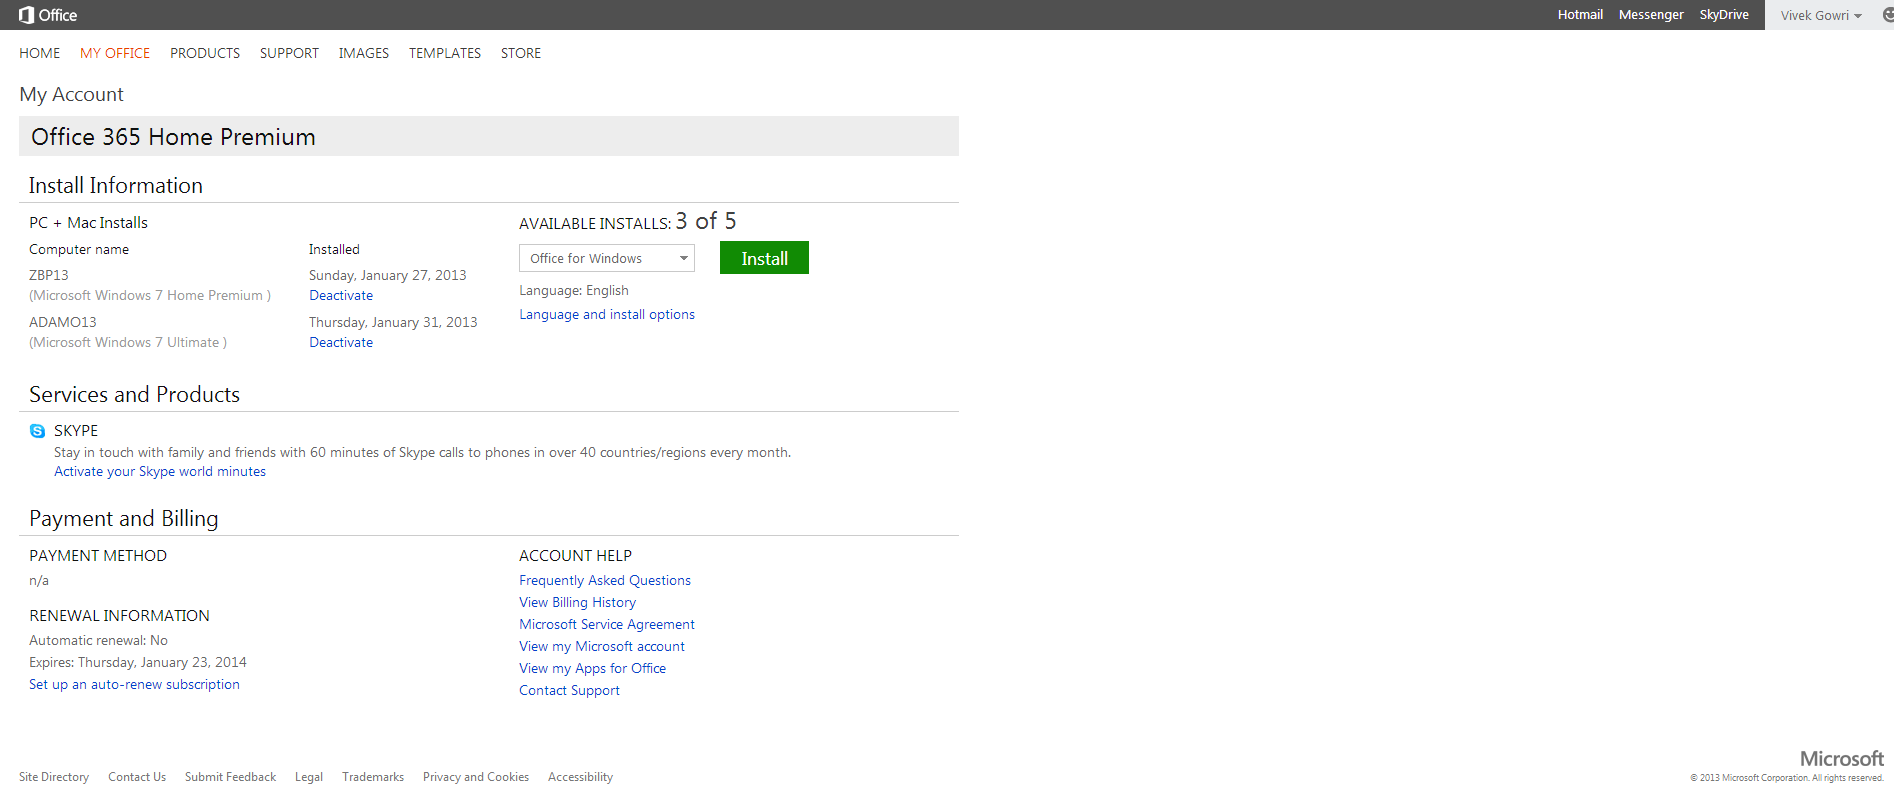Open the Legal footer link
This screenshot has width=1894, height=792.
(309, 777)
